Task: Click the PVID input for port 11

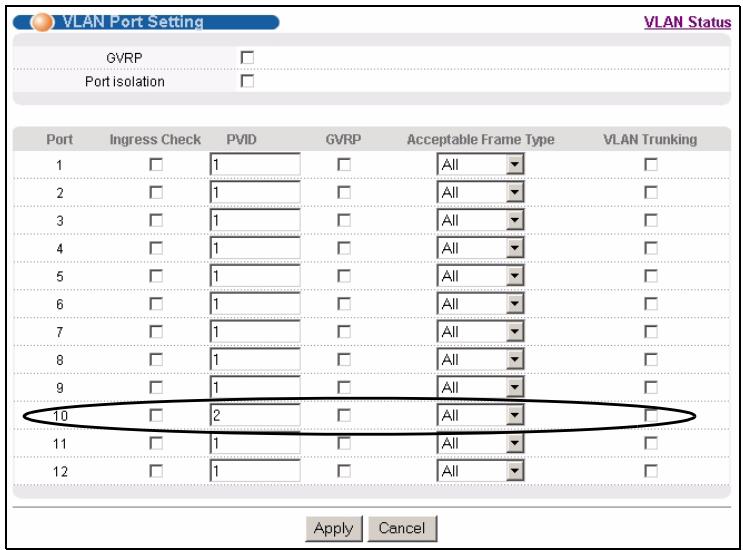Action: pyautogui.click(x=255, y=443)
